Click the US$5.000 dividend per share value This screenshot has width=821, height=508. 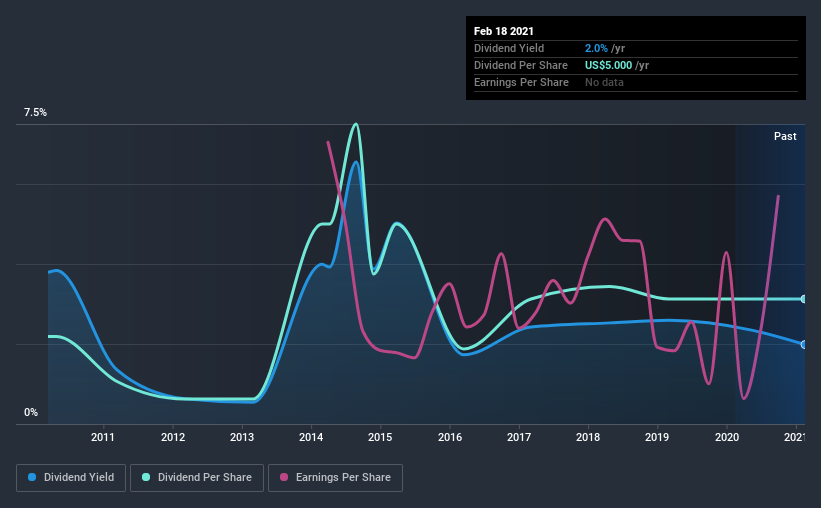(608, 65)
